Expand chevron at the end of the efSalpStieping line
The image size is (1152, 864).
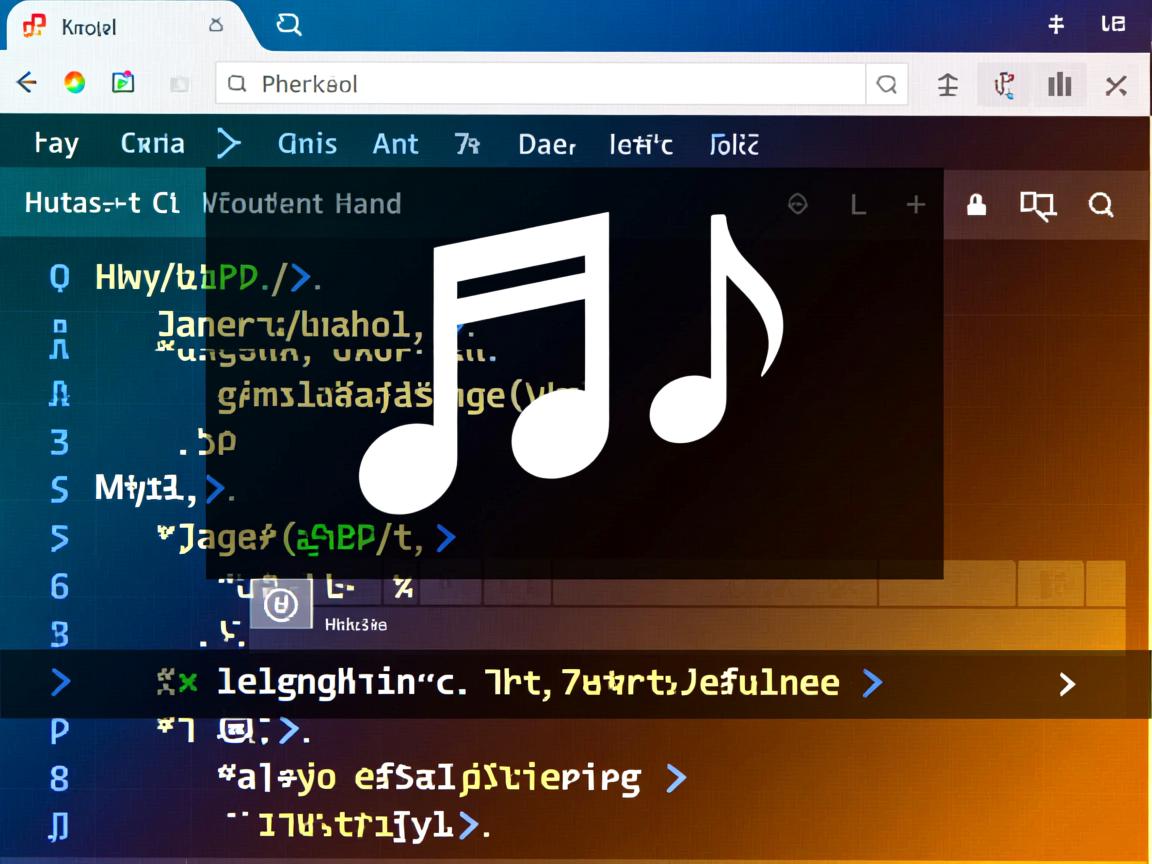coord(676,778)
